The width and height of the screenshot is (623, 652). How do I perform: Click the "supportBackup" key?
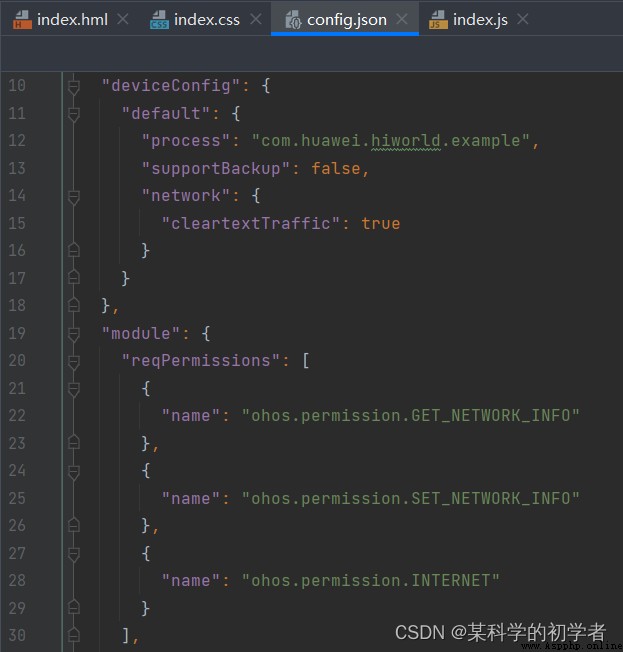[215, 168]
